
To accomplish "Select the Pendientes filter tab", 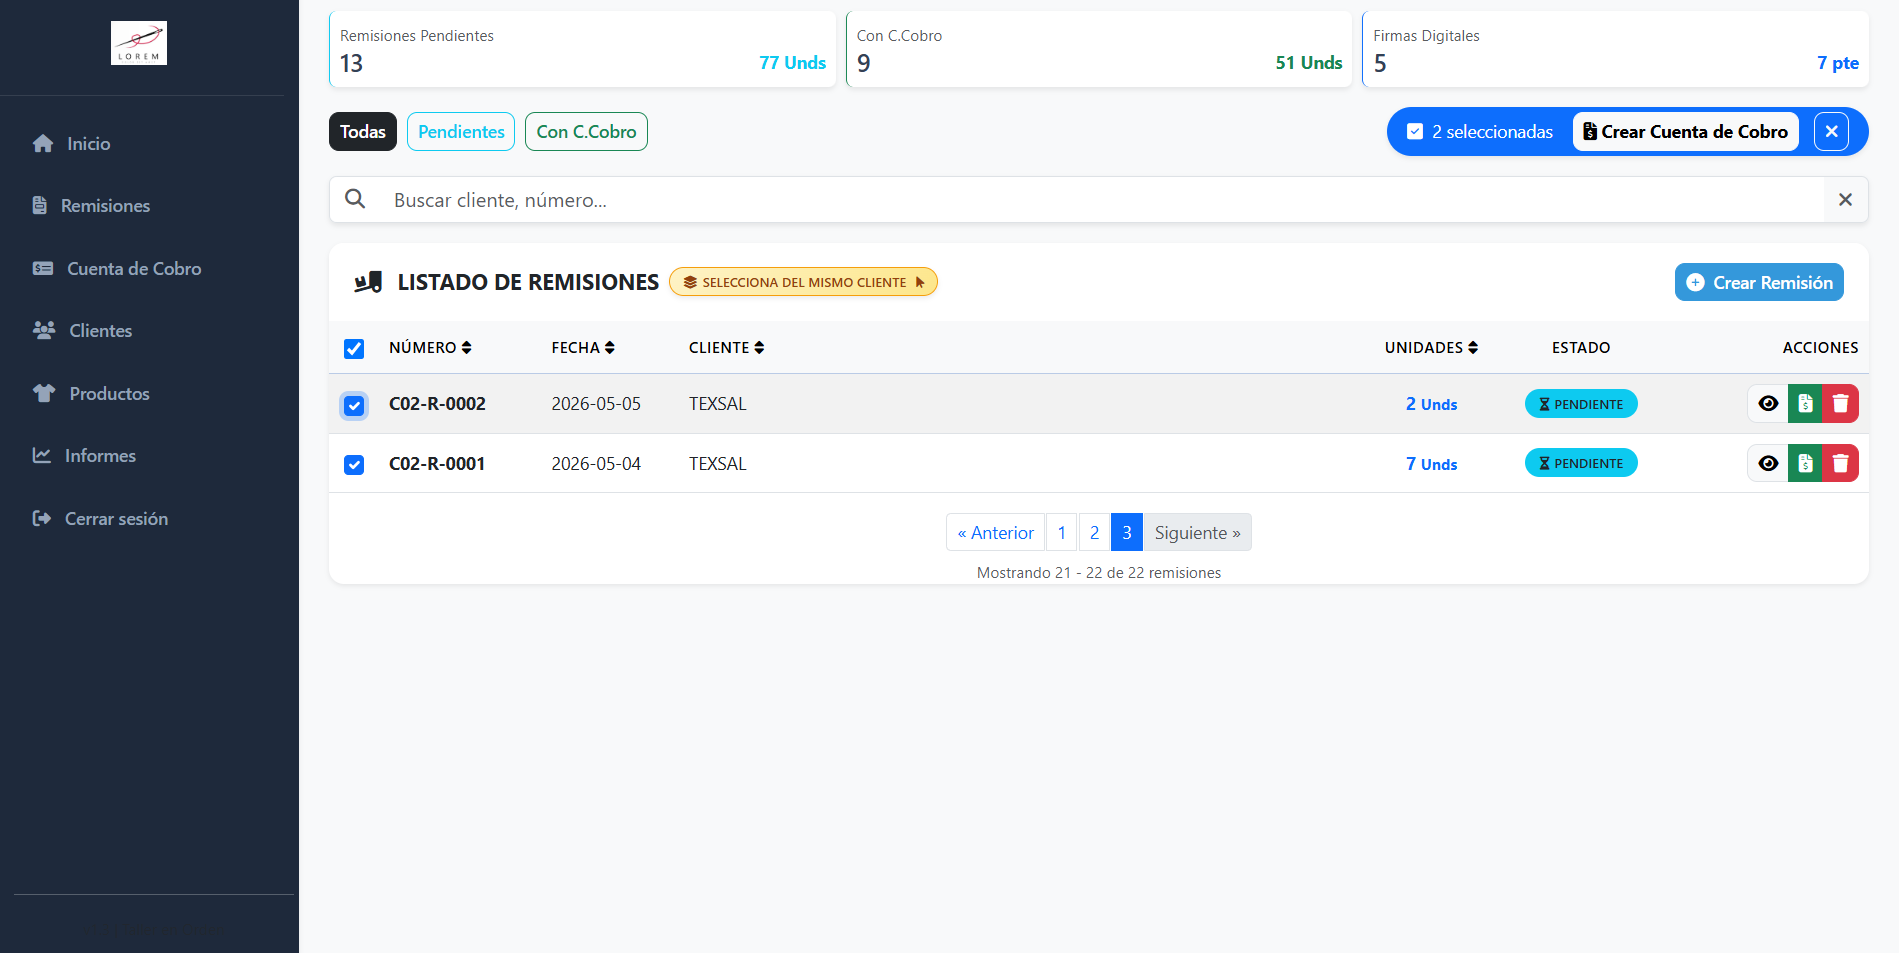I will point(461,132).
